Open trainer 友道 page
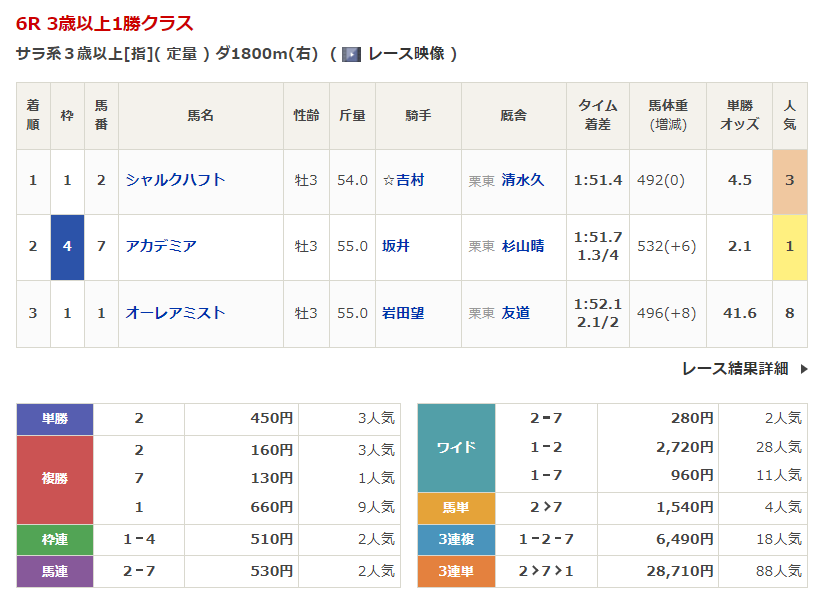Screen dimensions: 823x598 point(515,313)
